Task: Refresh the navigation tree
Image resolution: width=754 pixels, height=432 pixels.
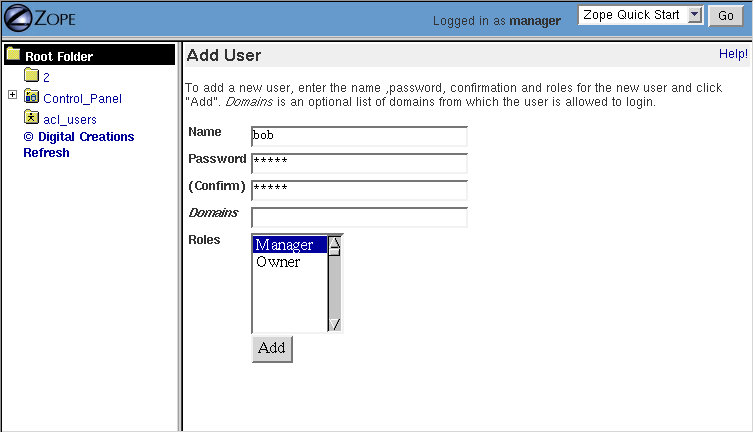Action: tap(46, 153)
